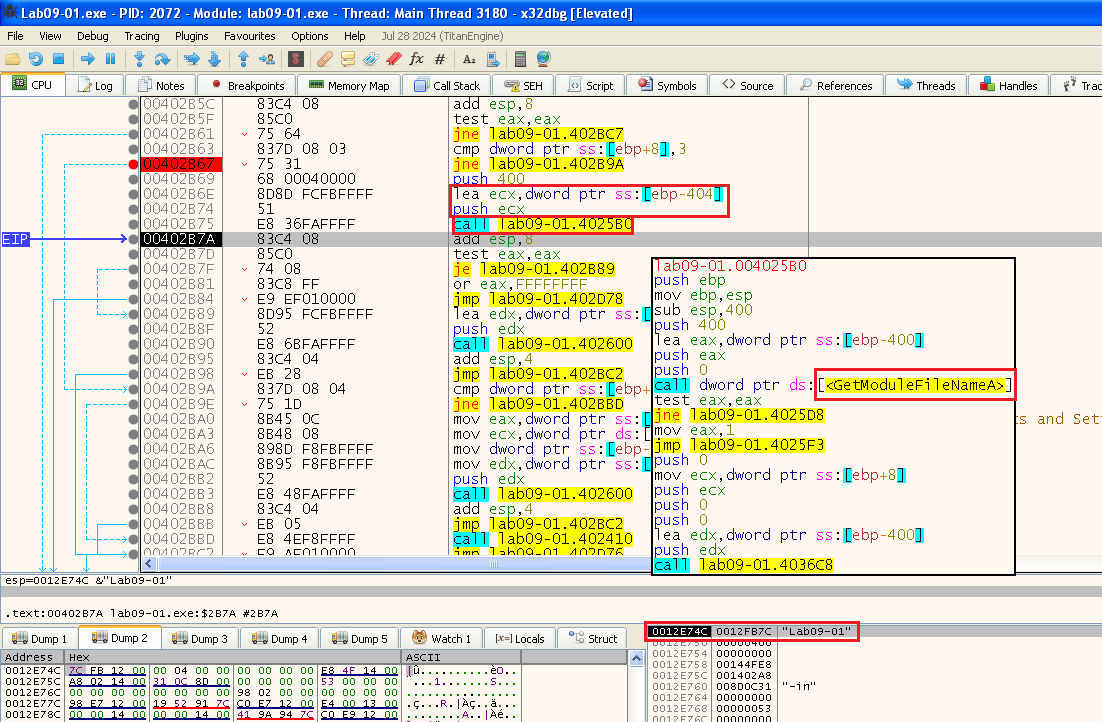Show string references with the Az icon
Viewport: 1102px width, 722px height.
pyautogui.click(x=468, y=59)
